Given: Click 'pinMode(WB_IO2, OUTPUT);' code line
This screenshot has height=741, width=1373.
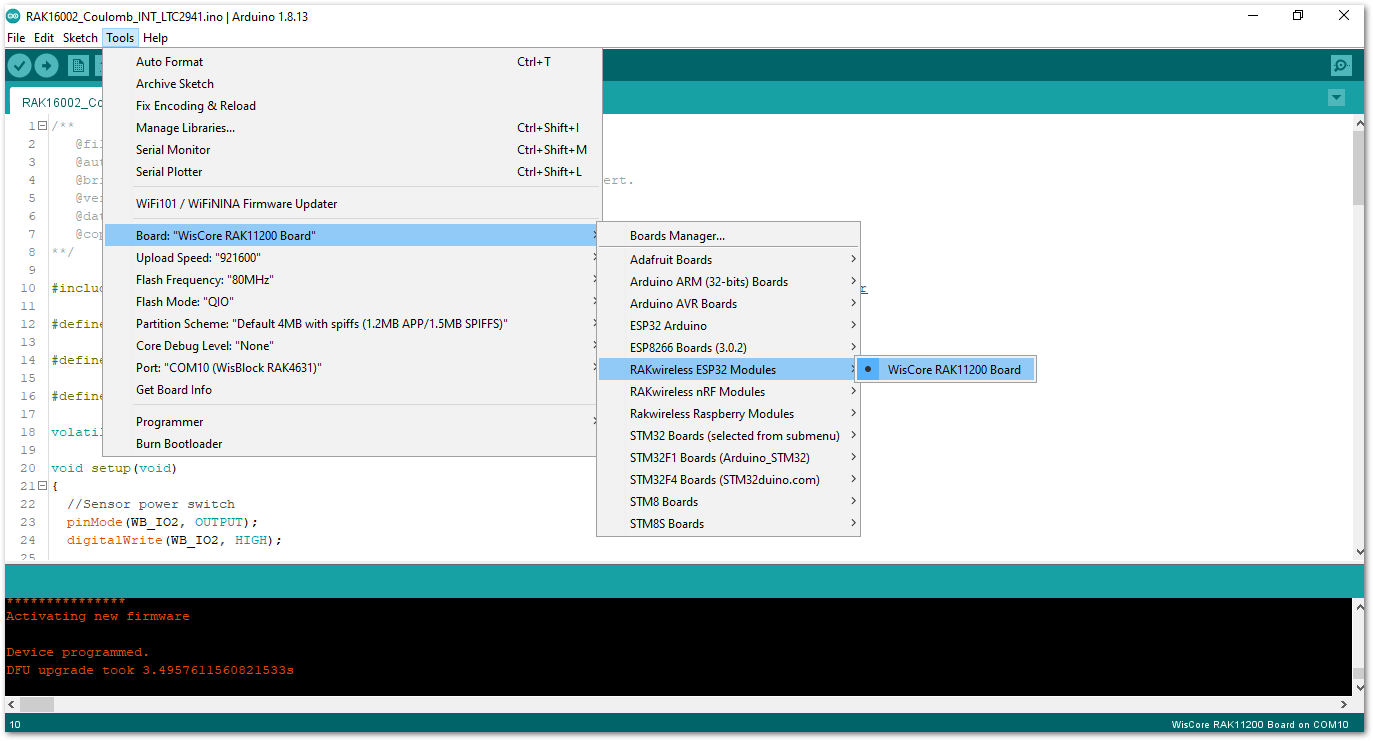Looking at the screenshot, I should [x=163, y=522].
